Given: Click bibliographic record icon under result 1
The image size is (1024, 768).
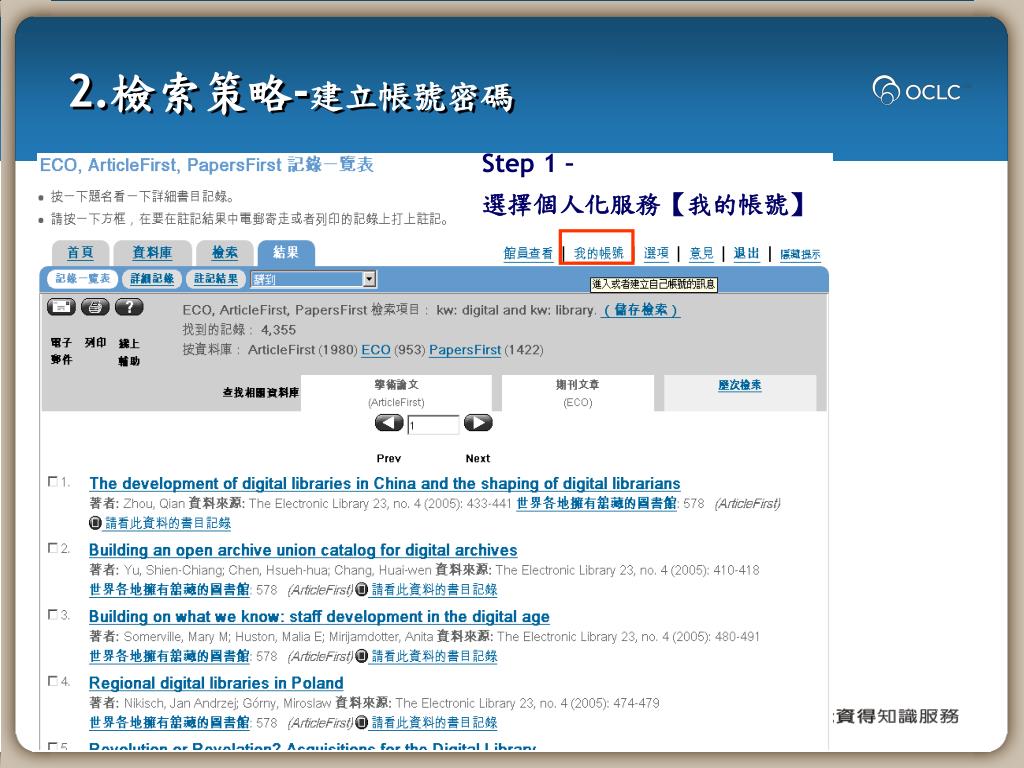Looking at the screenshot, I should click(95, 523).
